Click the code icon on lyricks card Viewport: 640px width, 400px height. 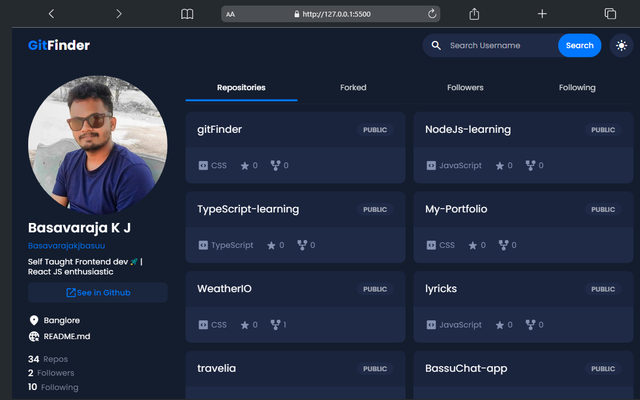click(x=431, y=324)
